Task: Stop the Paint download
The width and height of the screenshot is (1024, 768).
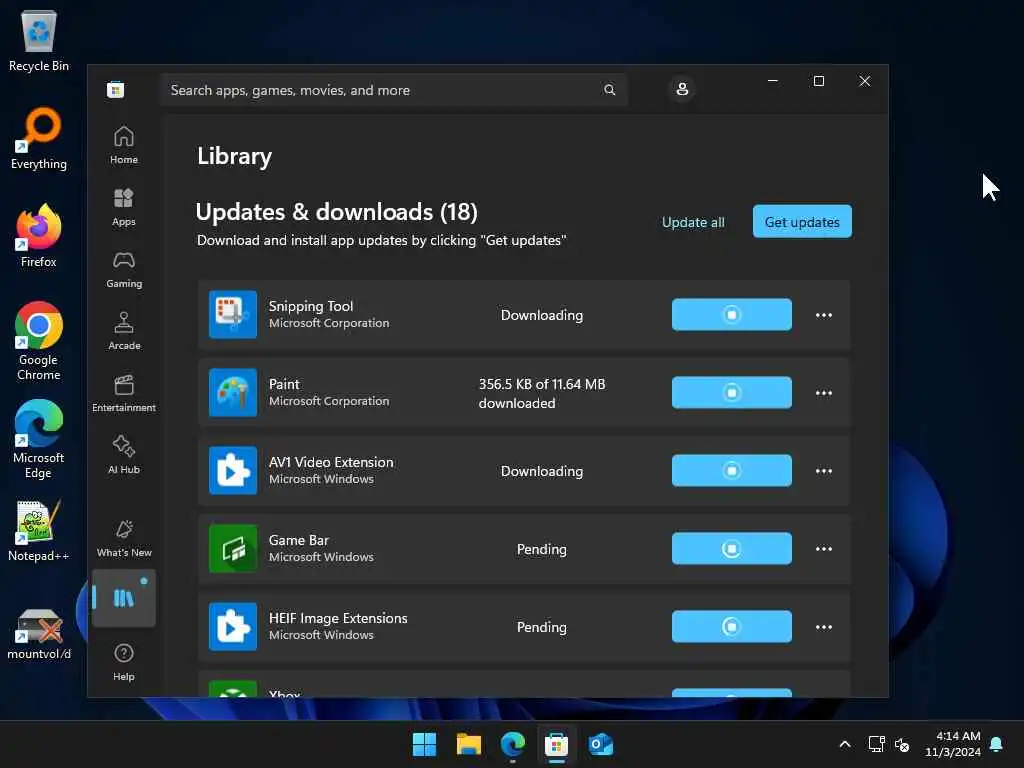Action: tap(731, 392)
